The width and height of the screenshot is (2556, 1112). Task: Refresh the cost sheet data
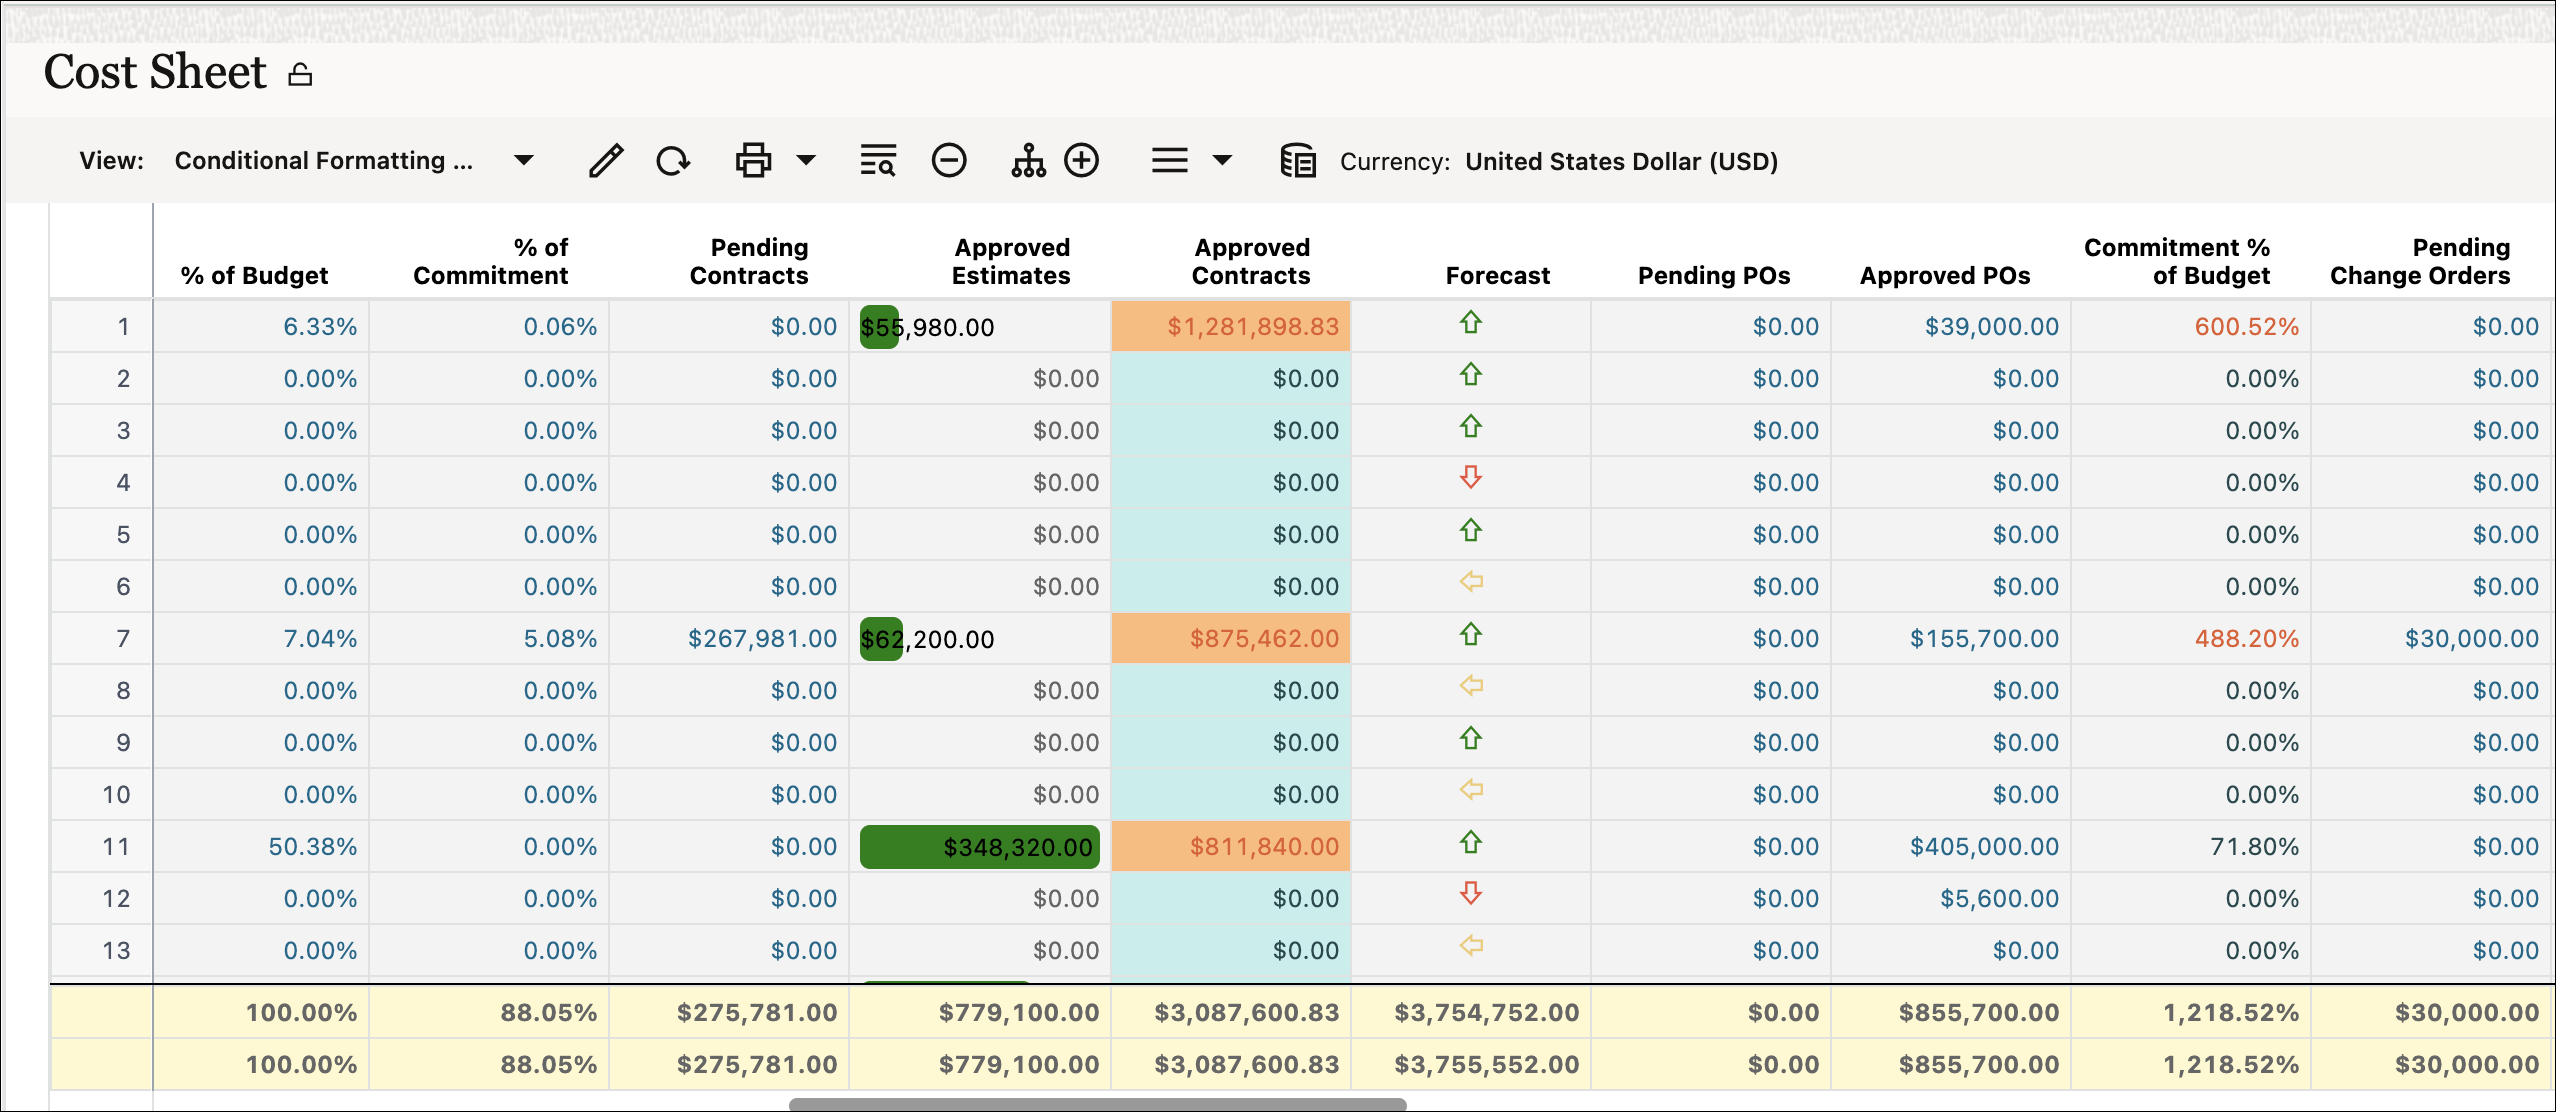(x=672, y=160)
